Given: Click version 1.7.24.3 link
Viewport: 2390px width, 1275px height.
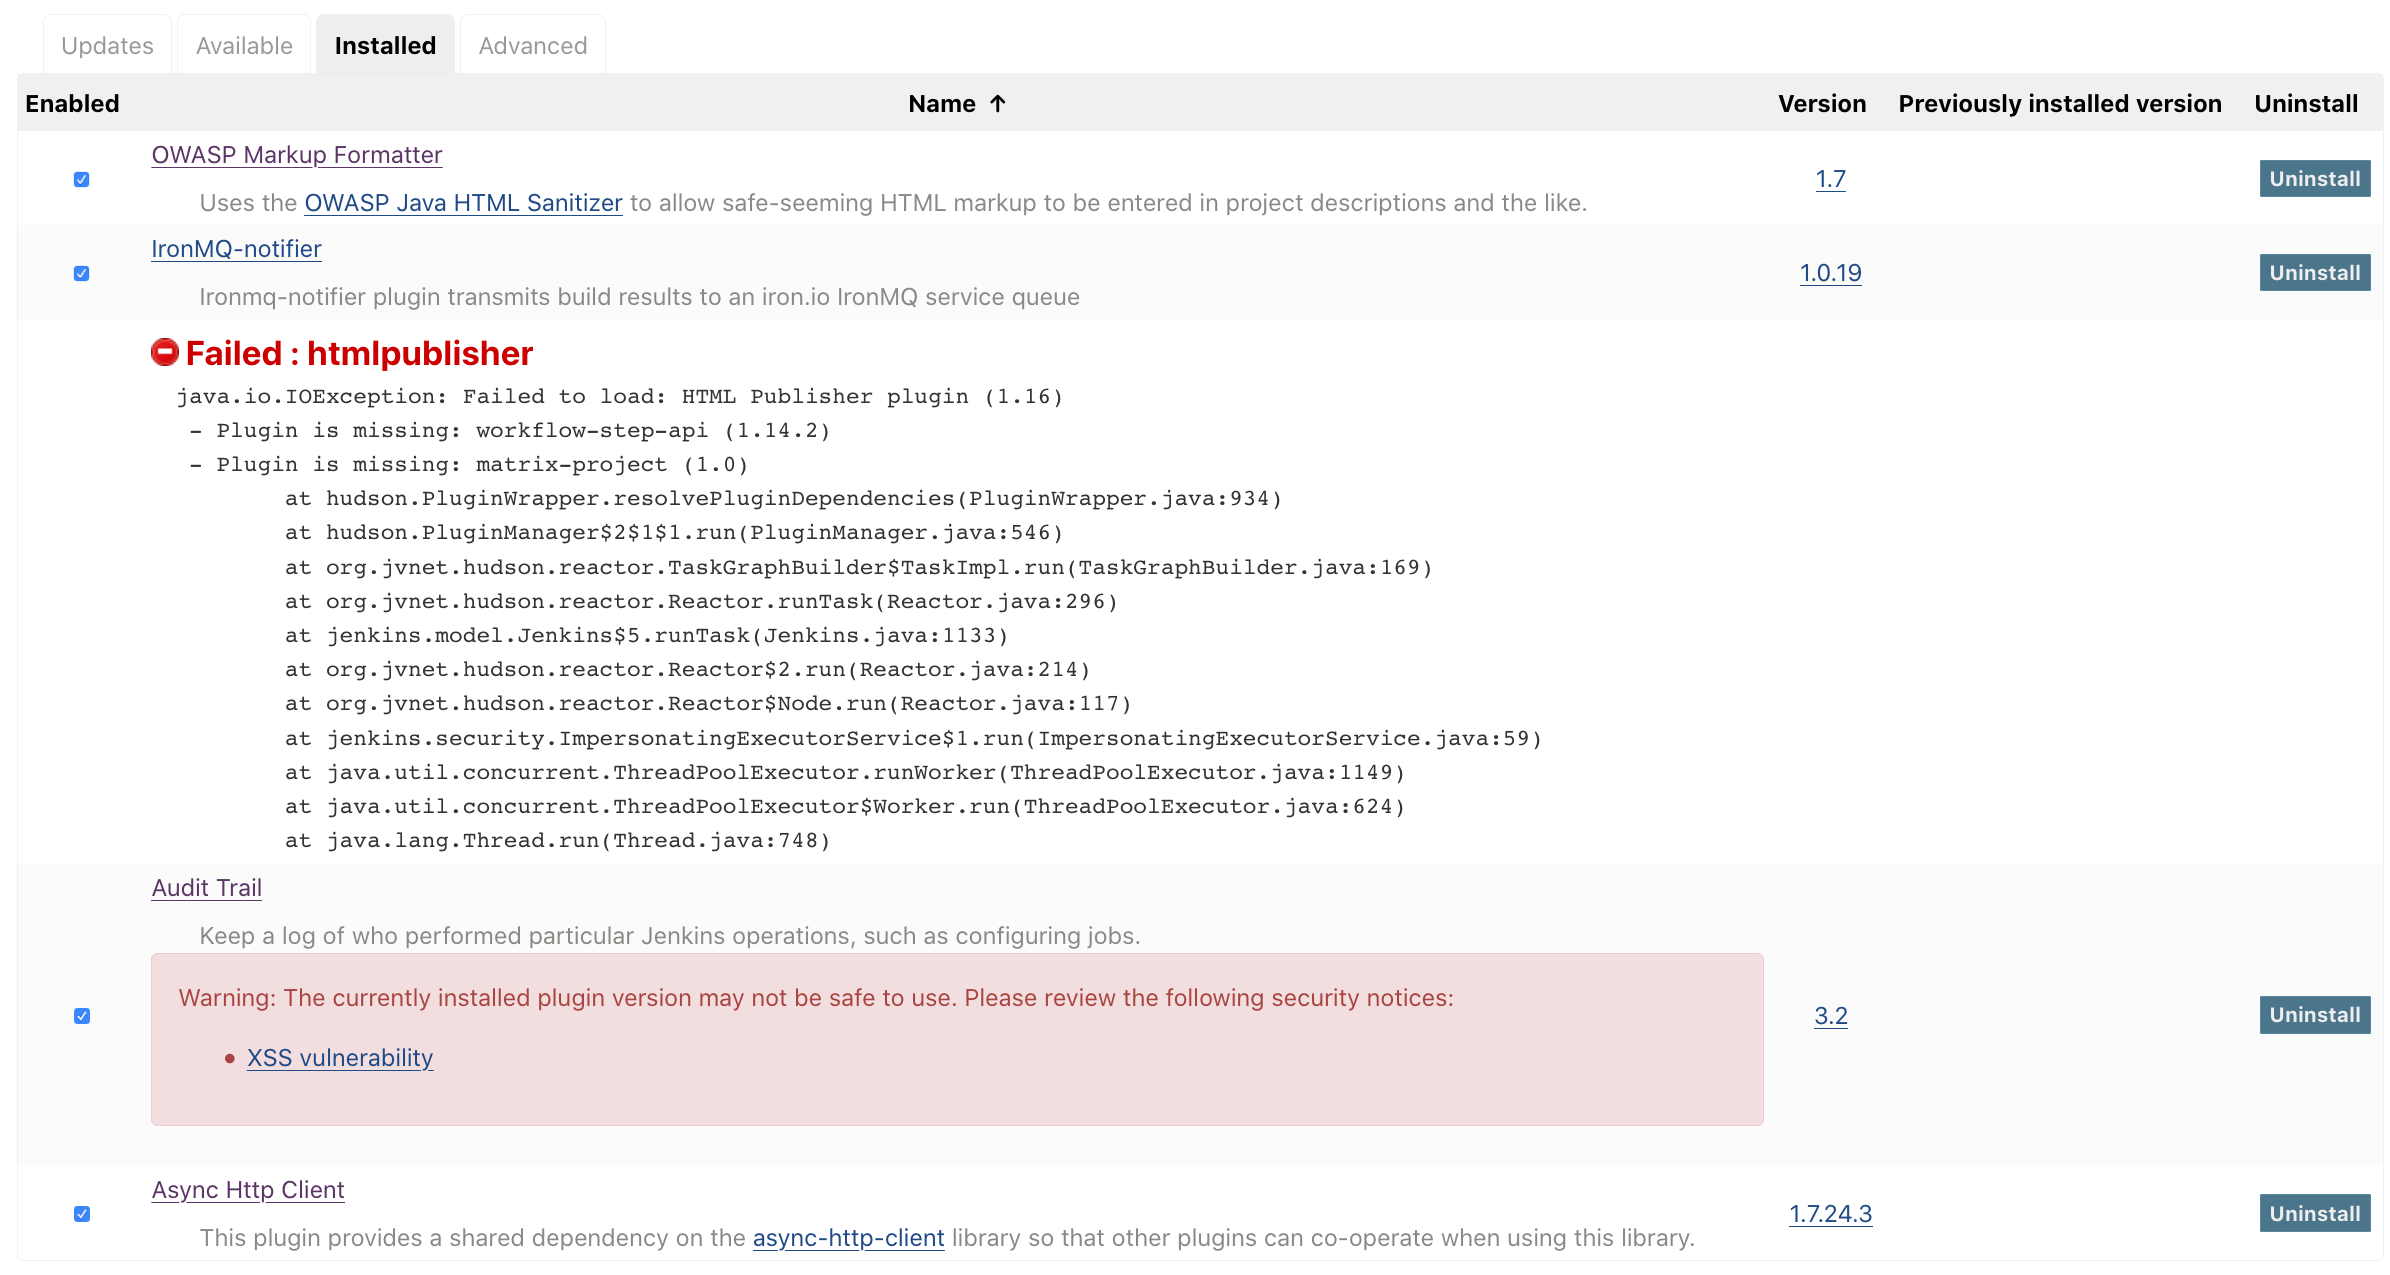Looking at the screenshot, I should (1830, 1214).
